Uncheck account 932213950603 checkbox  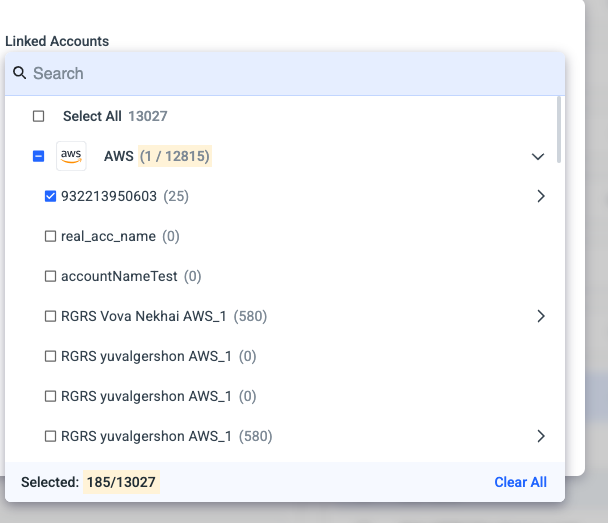click(50, 196)
